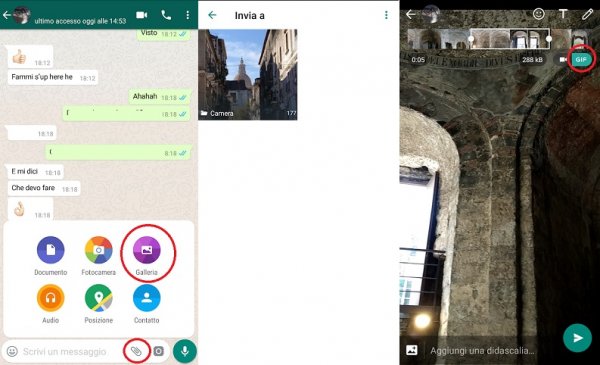Choose Contatto attachment option
Screen dimensions: 600x365
(x=147, y=304)
